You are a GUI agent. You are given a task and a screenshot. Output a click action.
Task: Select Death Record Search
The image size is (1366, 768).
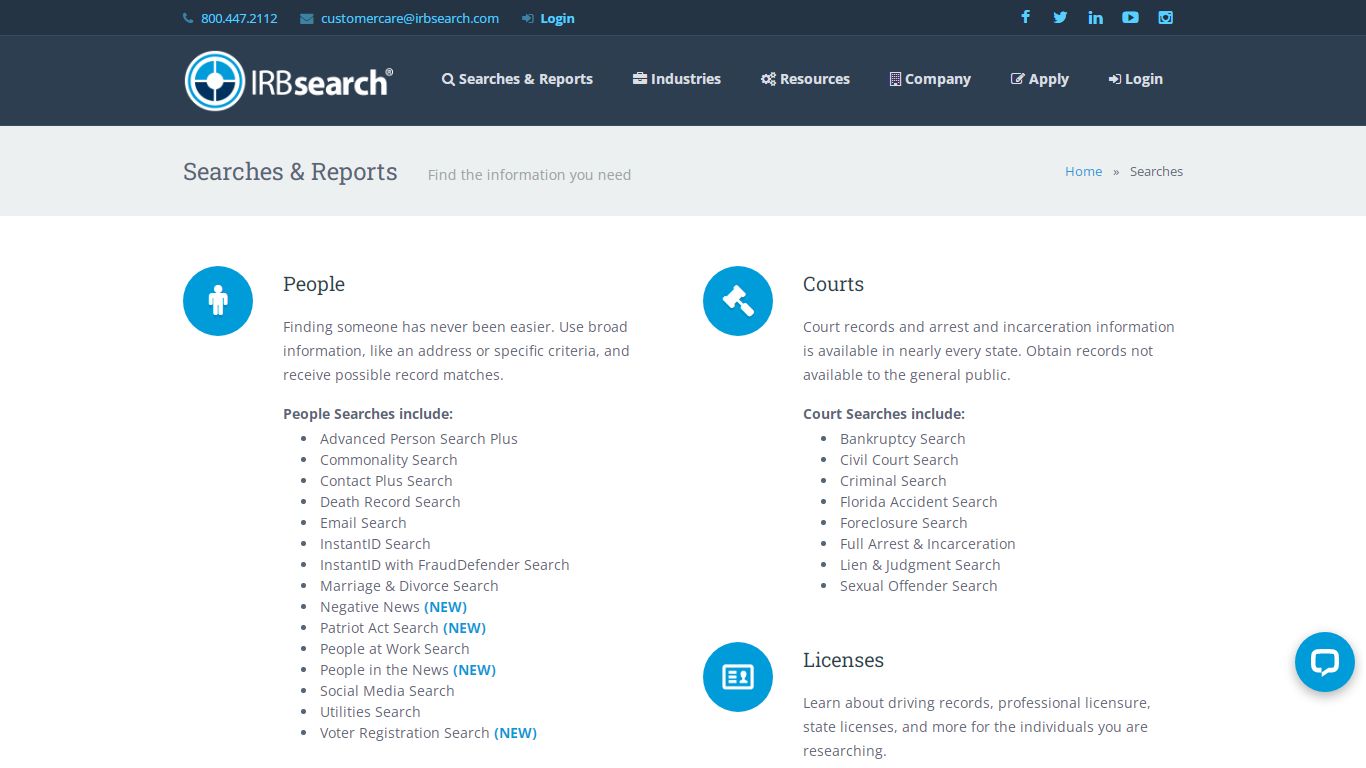tap(390, 502)
